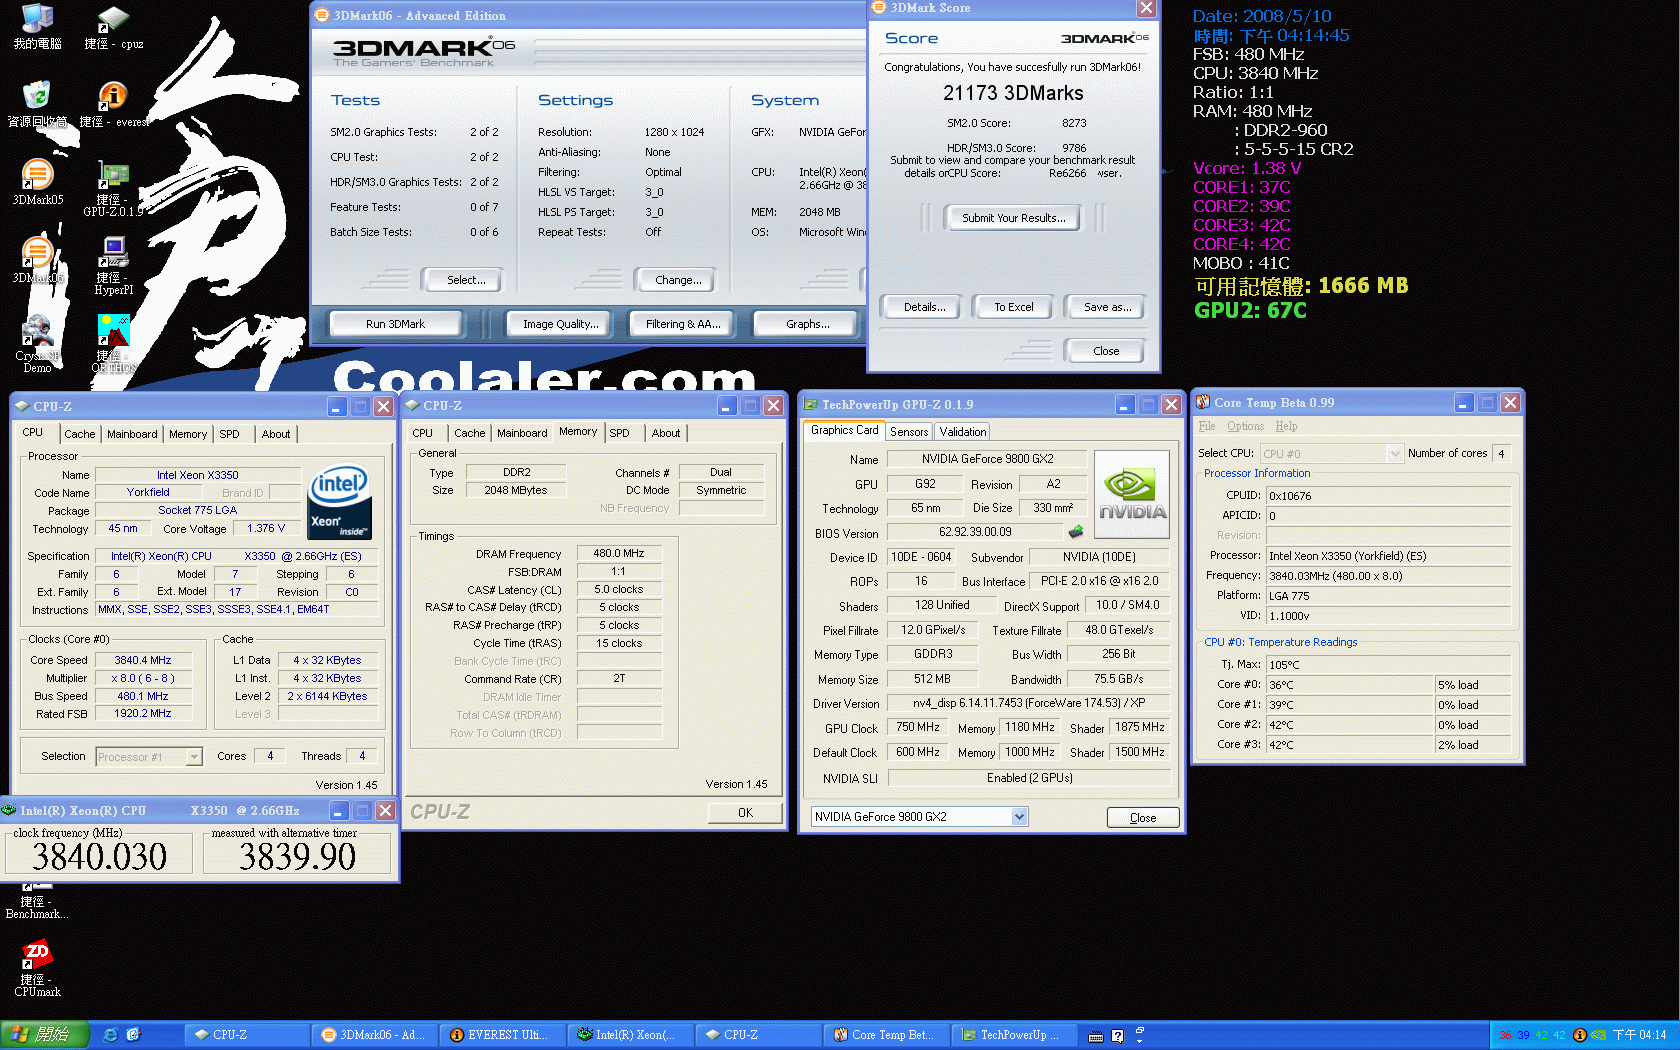Open the ORTHOS desktop shortcut
This screenshot has height=1050, width=1680.
(113, 344)
